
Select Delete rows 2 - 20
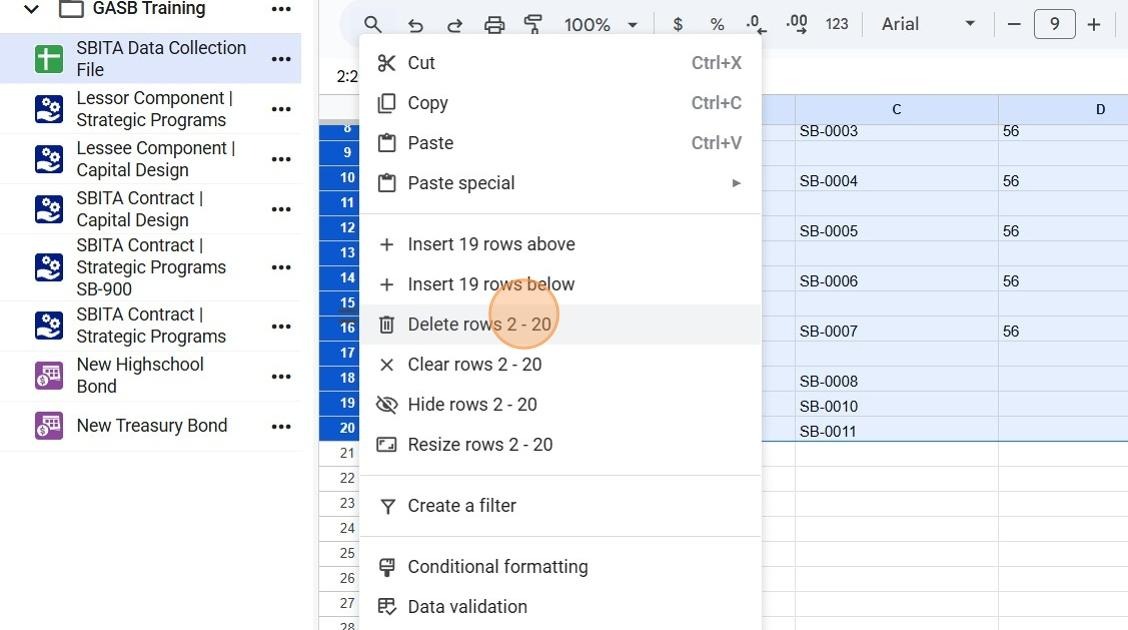[x=560, y=324]
